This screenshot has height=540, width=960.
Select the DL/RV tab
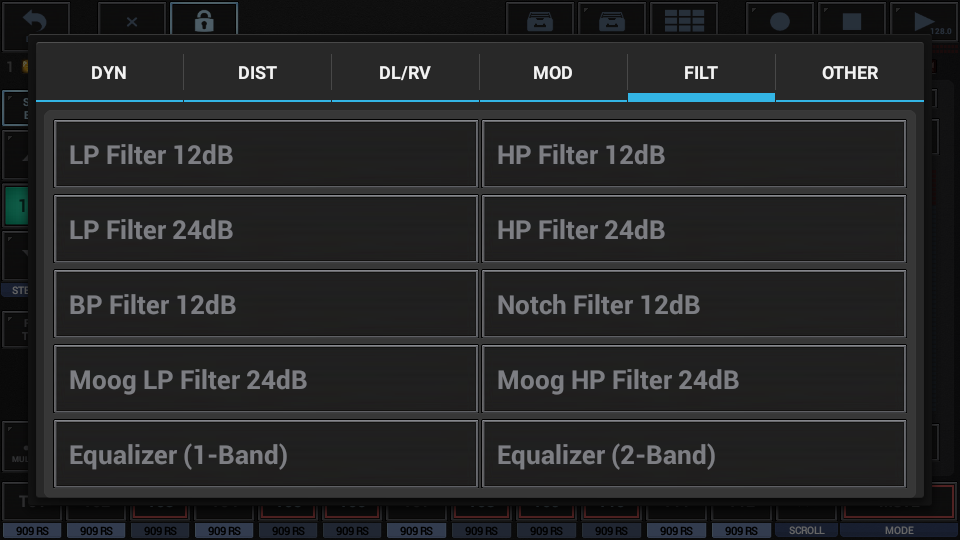pos(405,73)
